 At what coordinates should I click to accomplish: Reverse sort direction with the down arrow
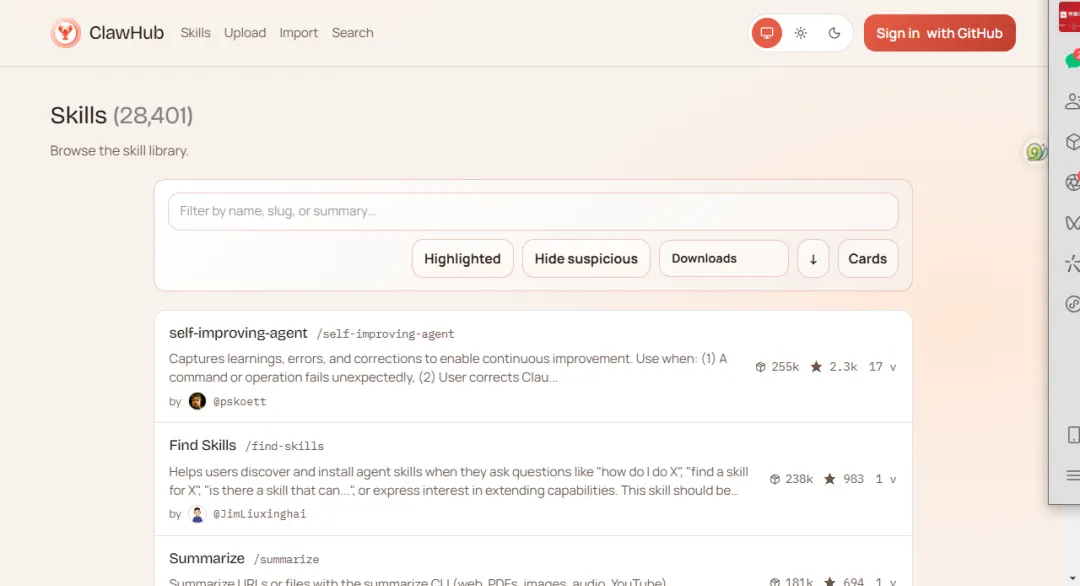point(813,258)
